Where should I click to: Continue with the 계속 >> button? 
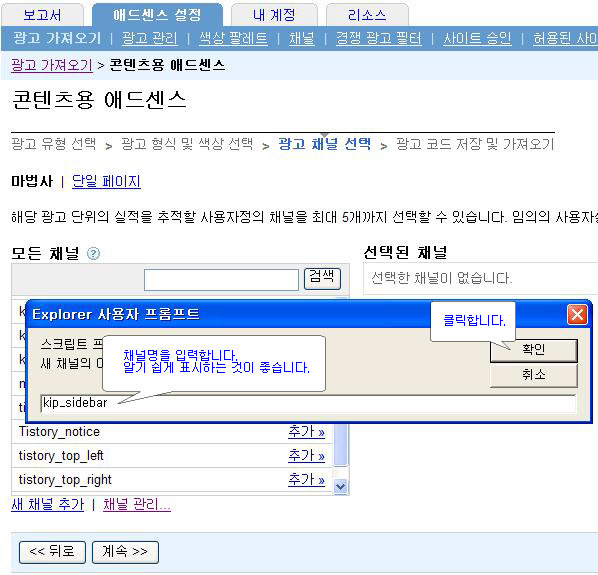125,552
